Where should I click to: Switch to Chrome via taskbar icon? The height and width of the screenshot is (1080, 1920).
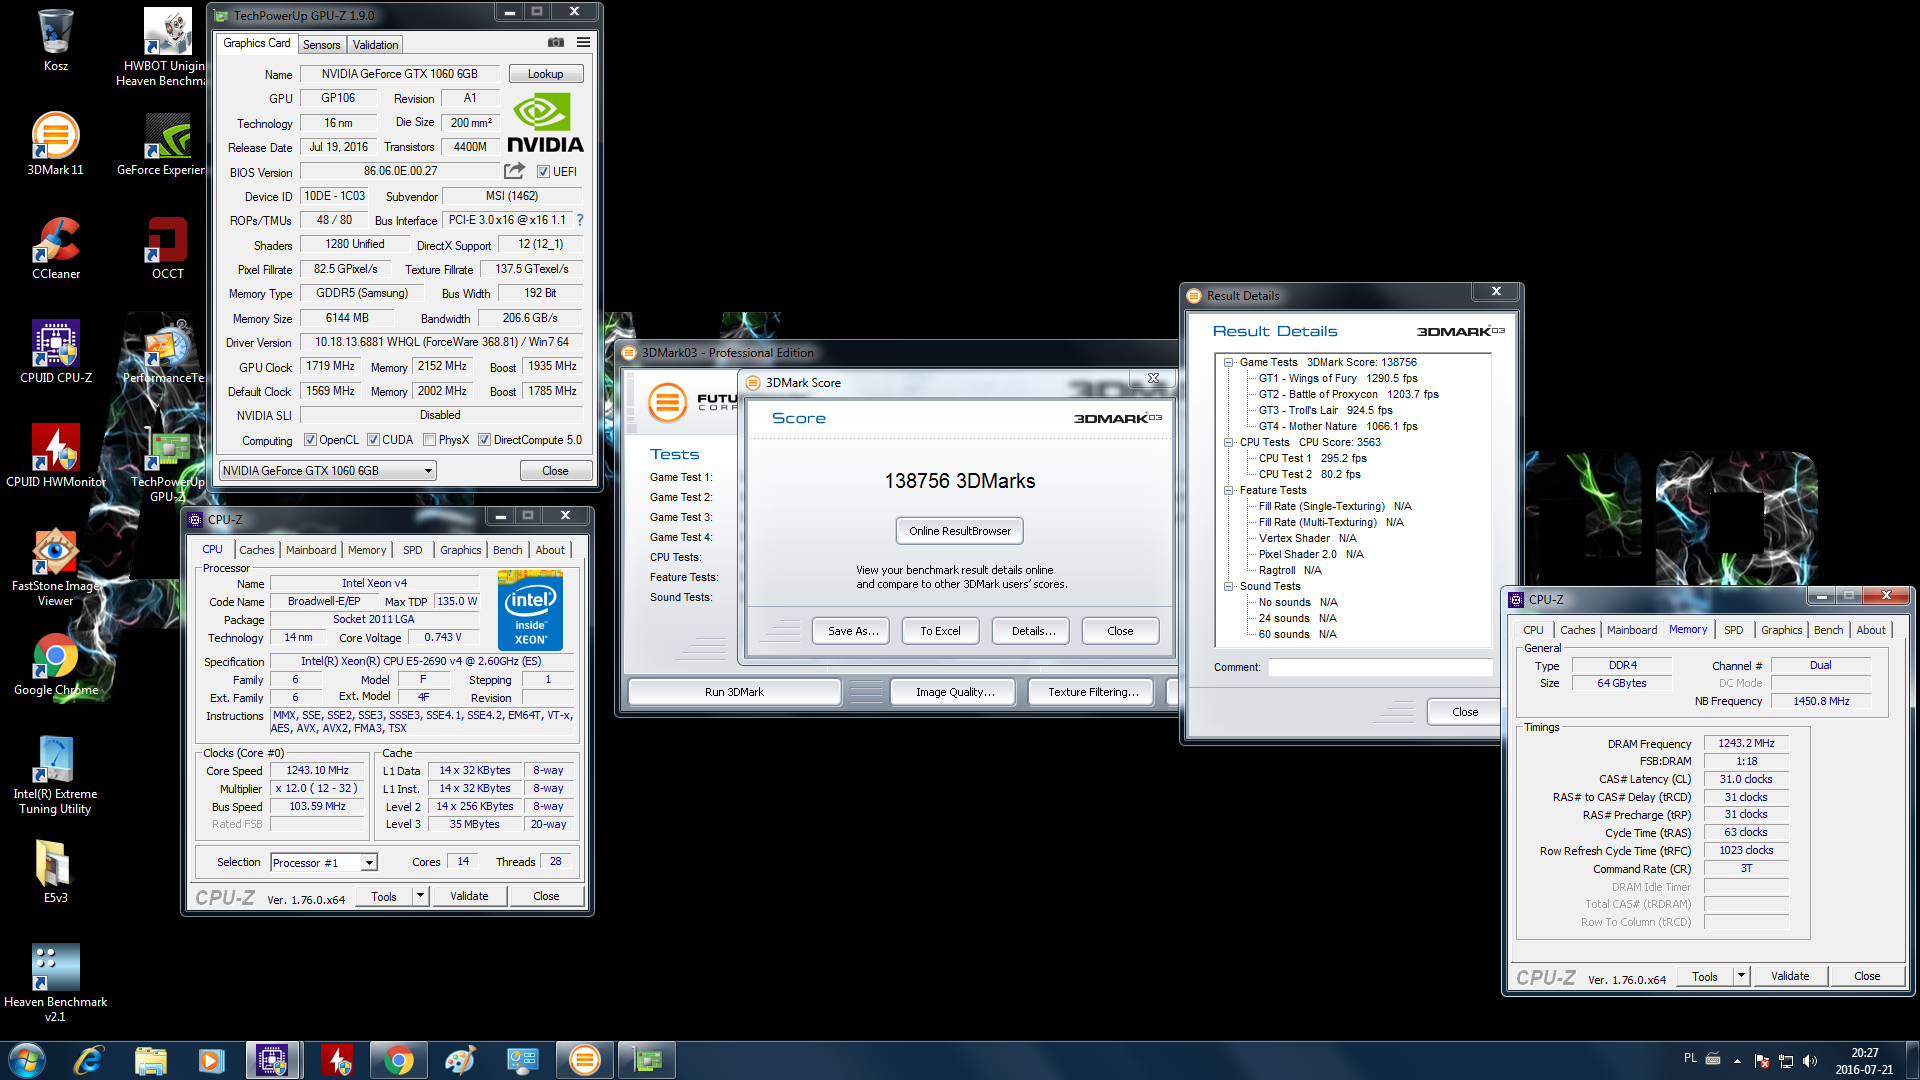(398, 1060)
